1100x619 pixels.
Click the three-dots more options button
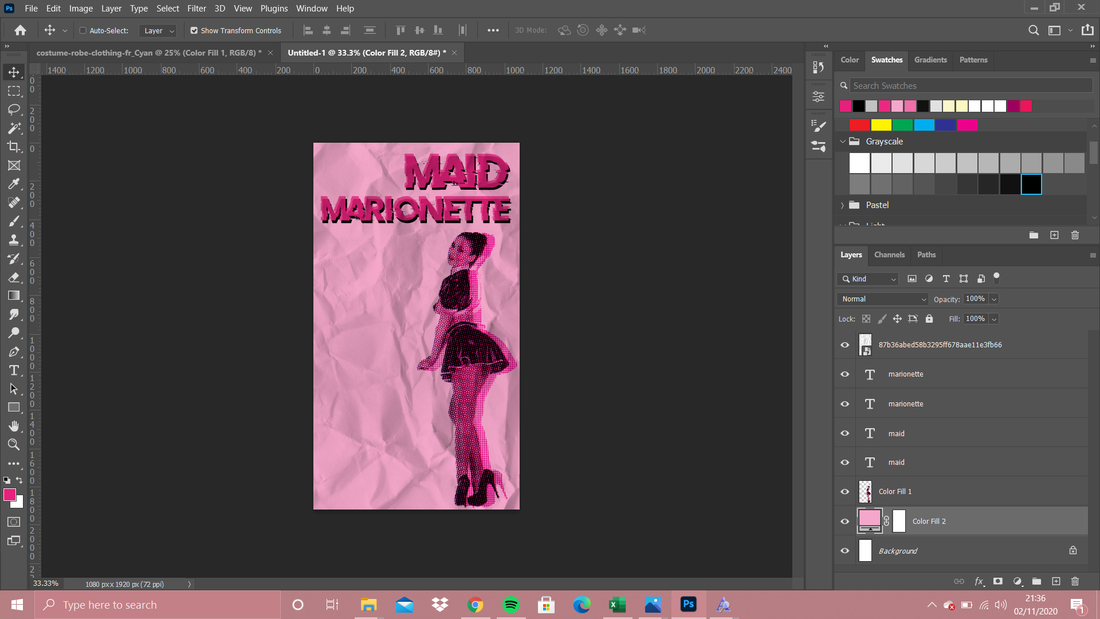point(493,30)
